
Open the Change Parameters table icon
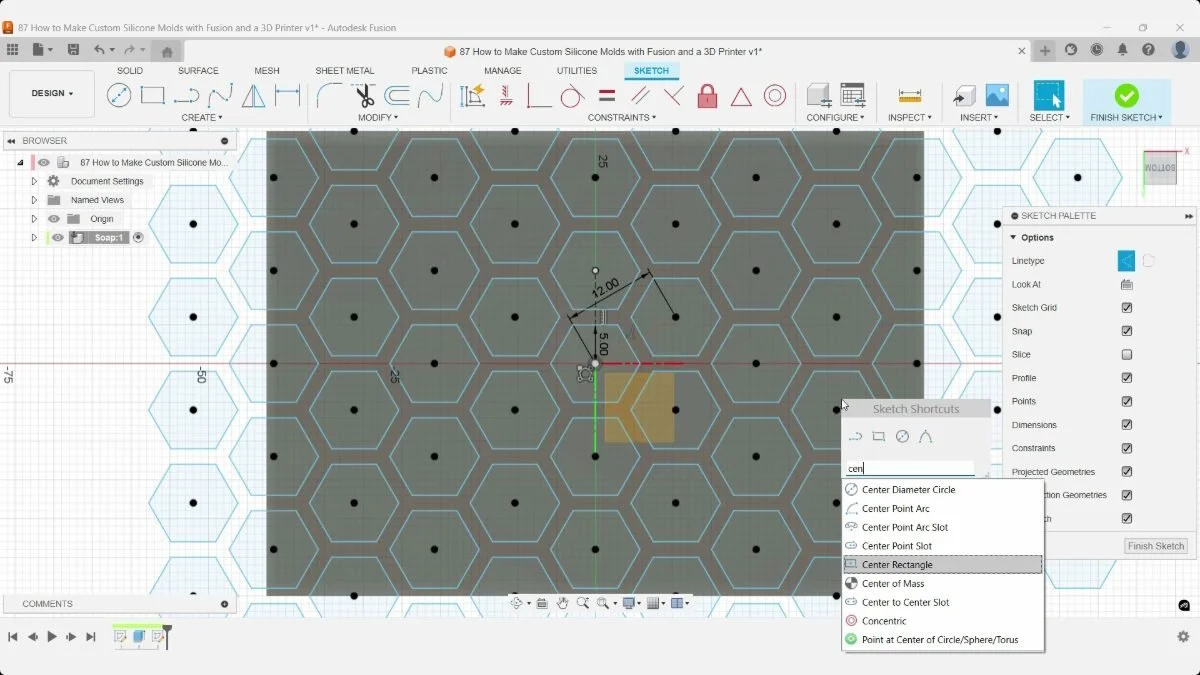click(x=852, y=95)
